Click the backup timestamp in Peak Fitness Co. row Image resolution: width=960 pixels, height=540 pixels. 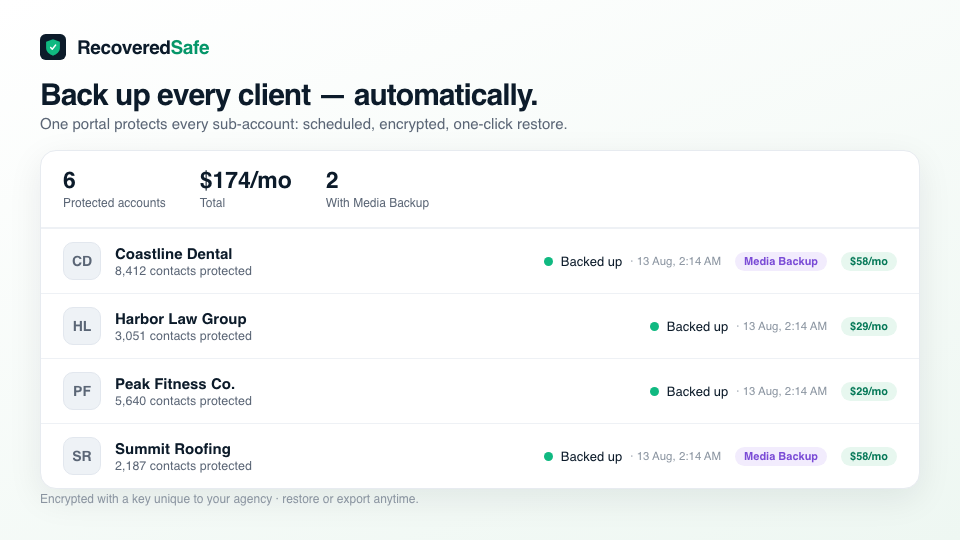click(784, 391)
